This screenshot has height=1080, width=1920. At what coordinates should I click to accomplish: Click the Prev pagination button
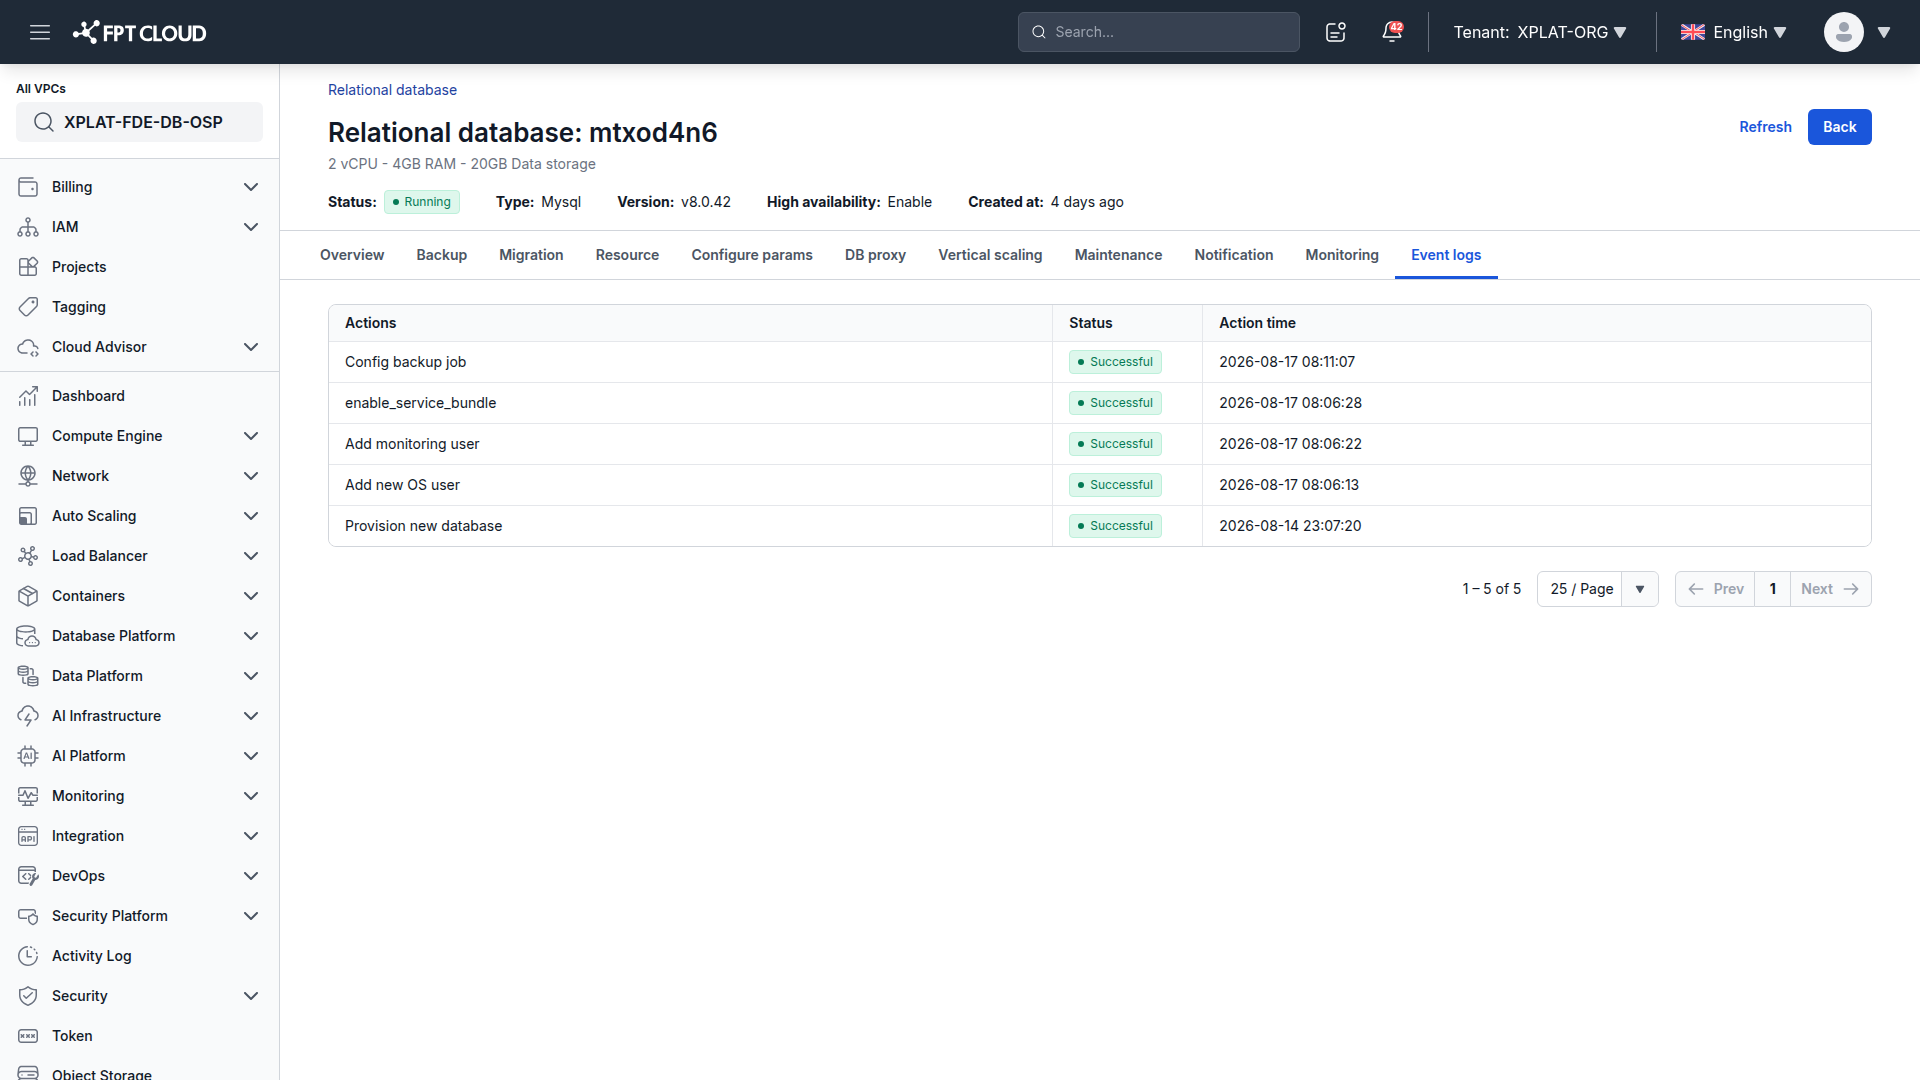point(1715,589)
